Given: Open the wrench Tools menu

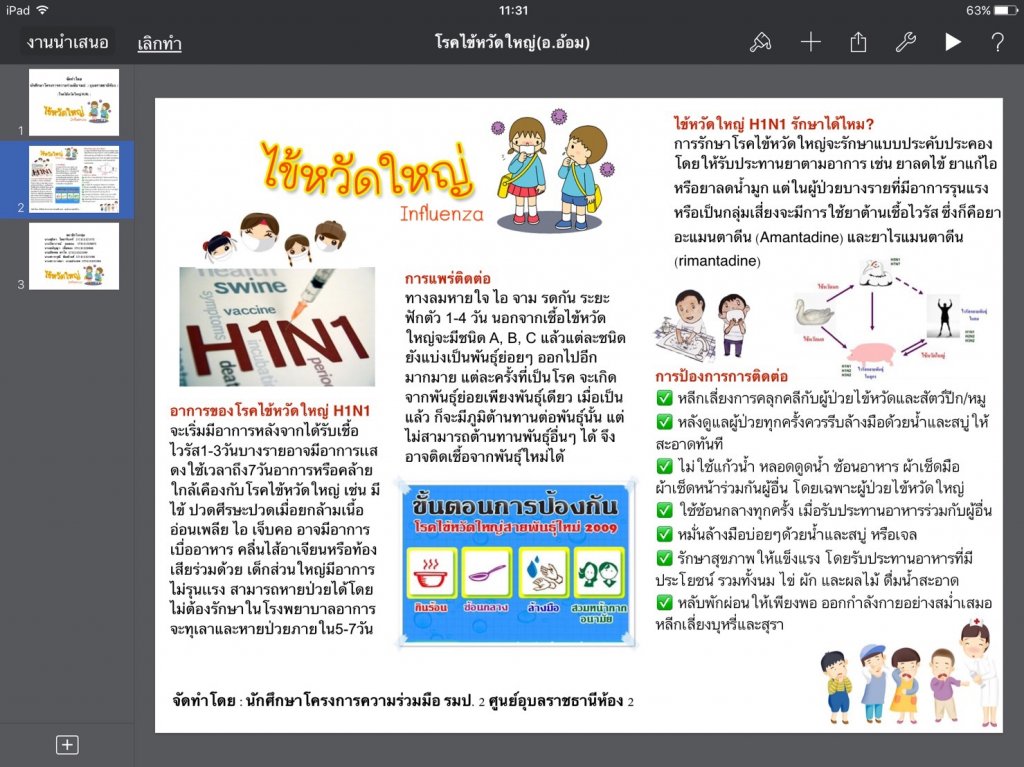Looking at the screenshot, I should pos(905,42).
